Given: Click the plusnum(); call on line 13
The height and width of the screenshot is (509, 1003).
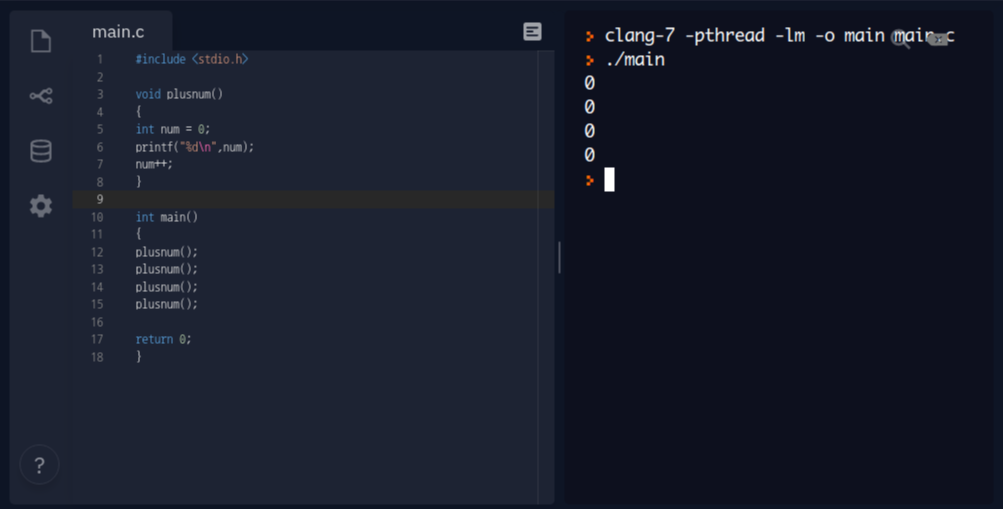Looking at the screenshot, I should pos(167,269).
